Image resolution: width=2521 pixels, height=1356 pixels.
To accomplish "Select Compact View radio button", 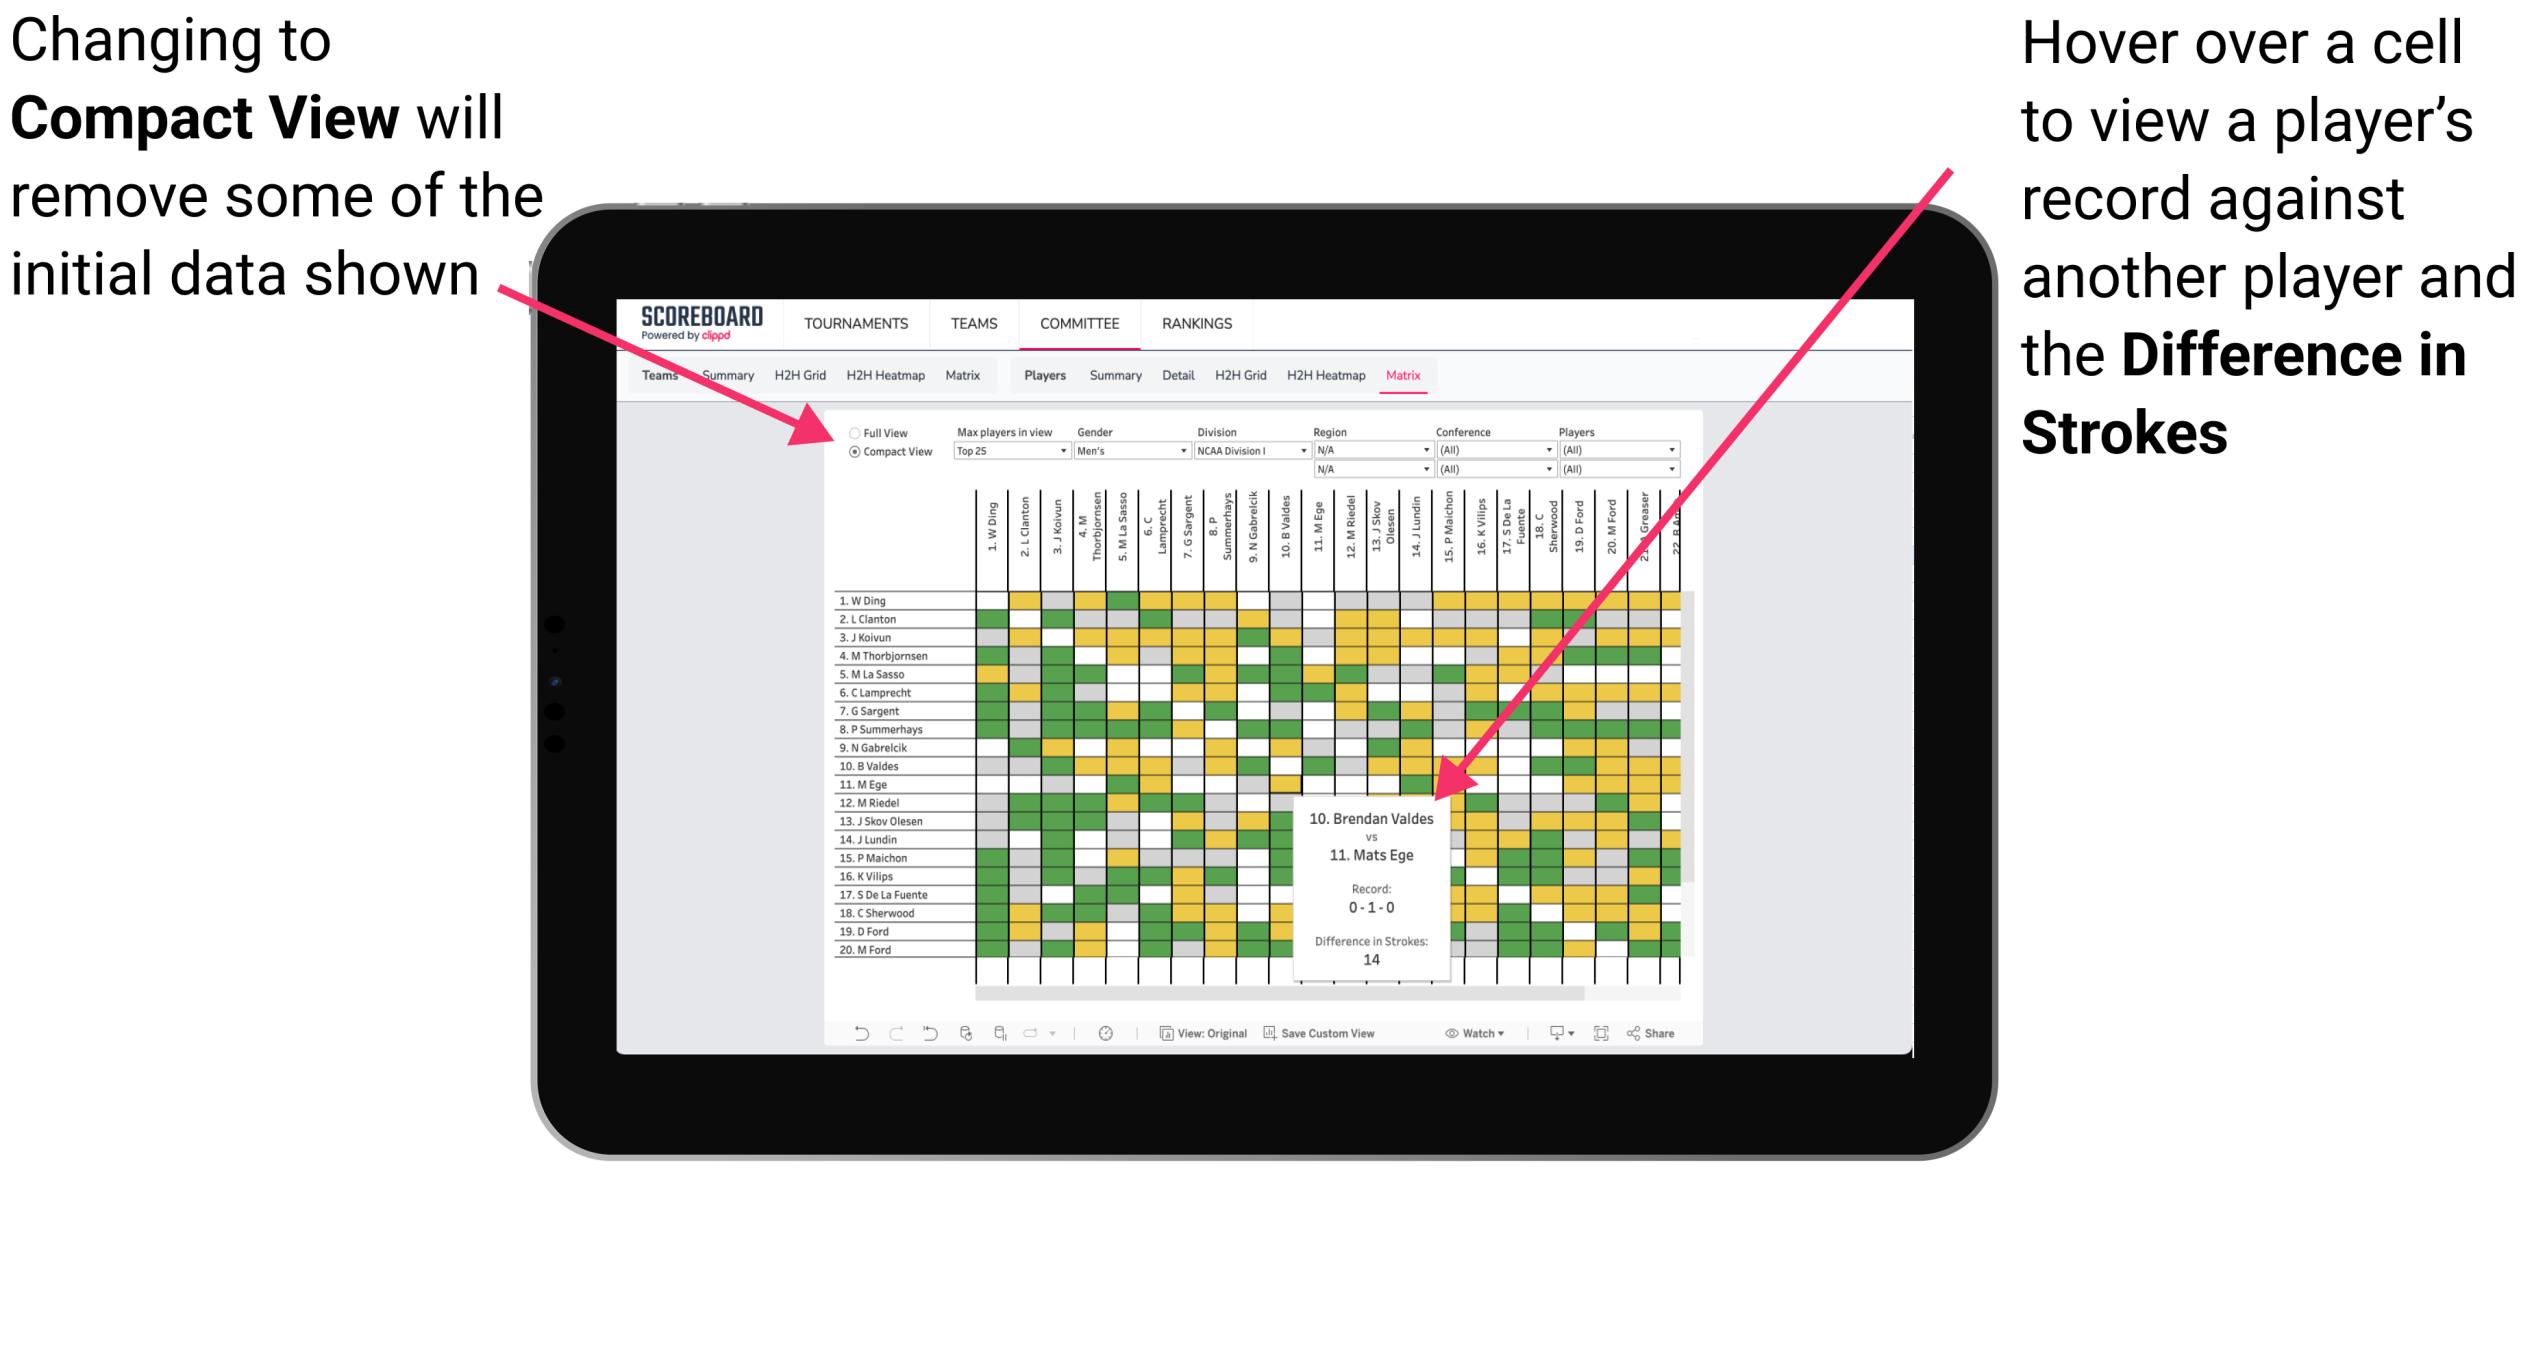I will click(x=851, y=459).
